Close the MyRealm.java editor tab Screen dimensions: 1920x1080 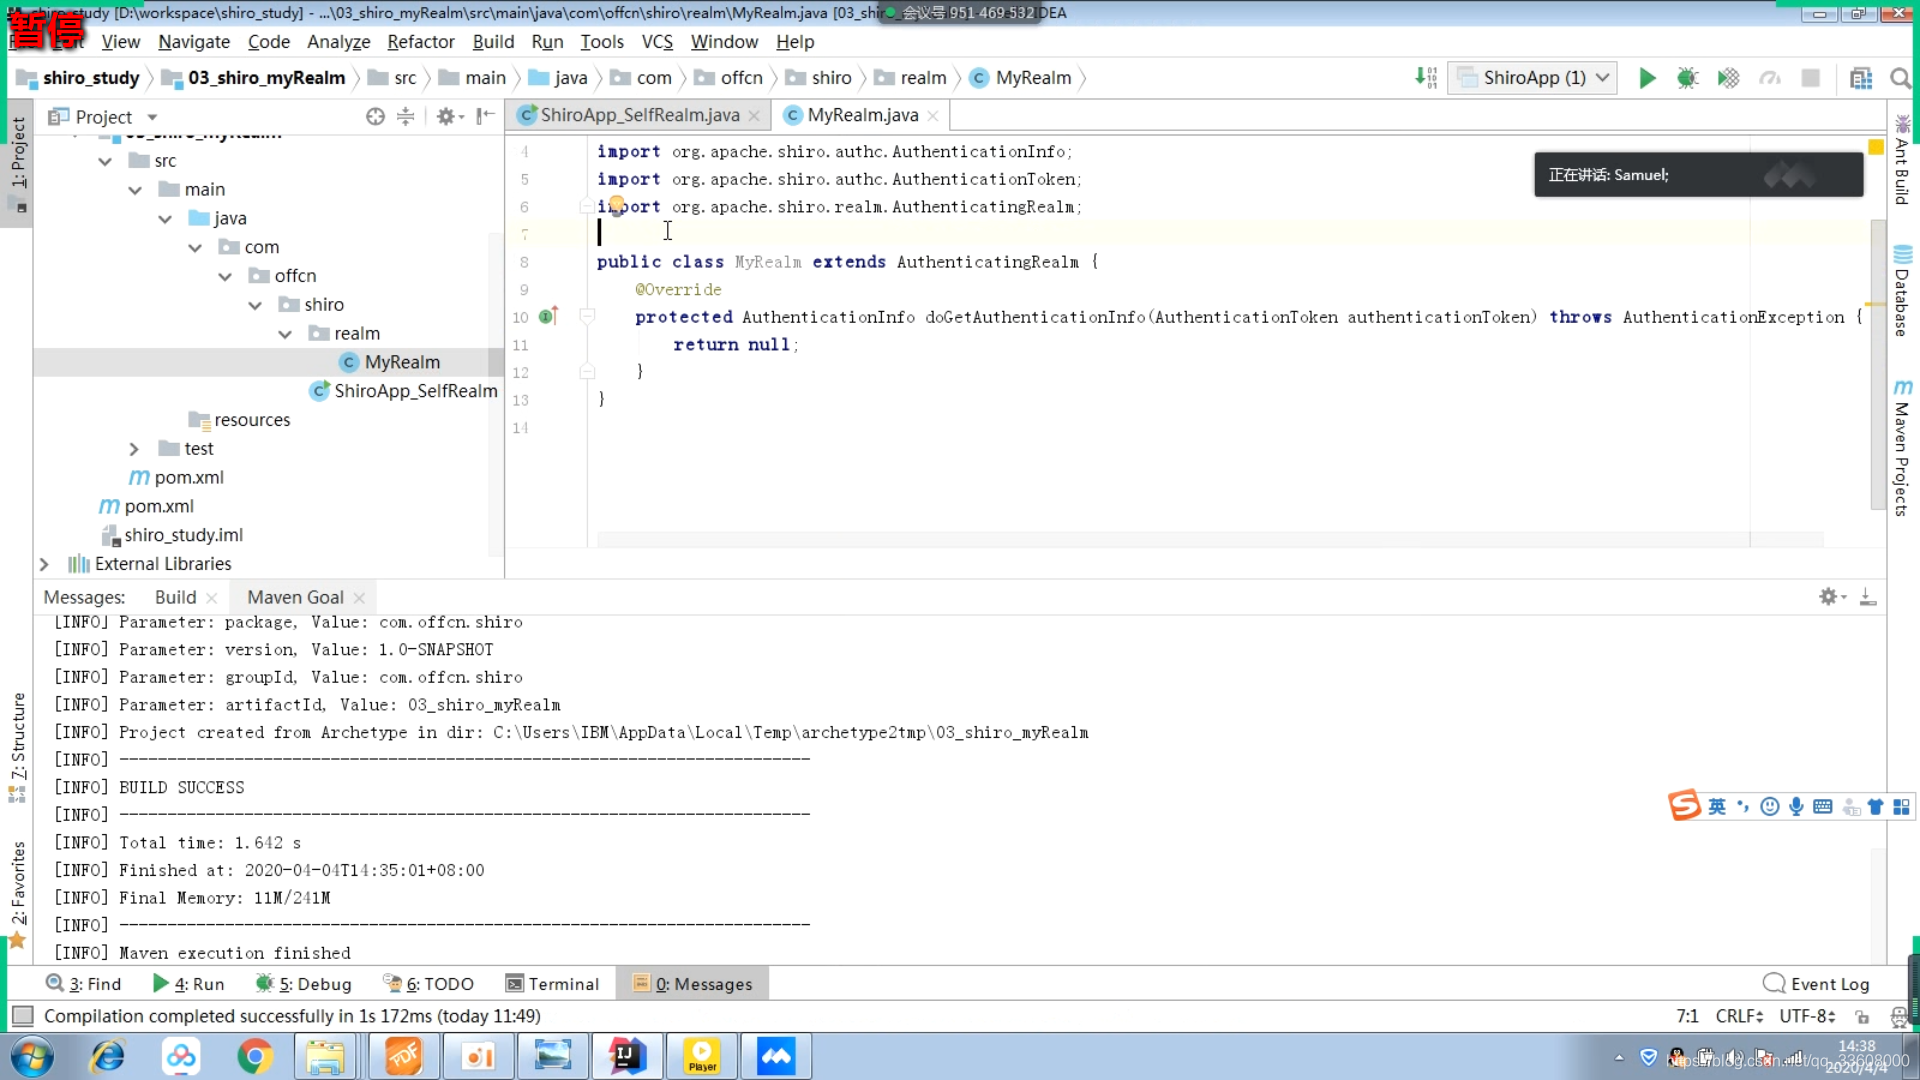click(x=933, y=116)
